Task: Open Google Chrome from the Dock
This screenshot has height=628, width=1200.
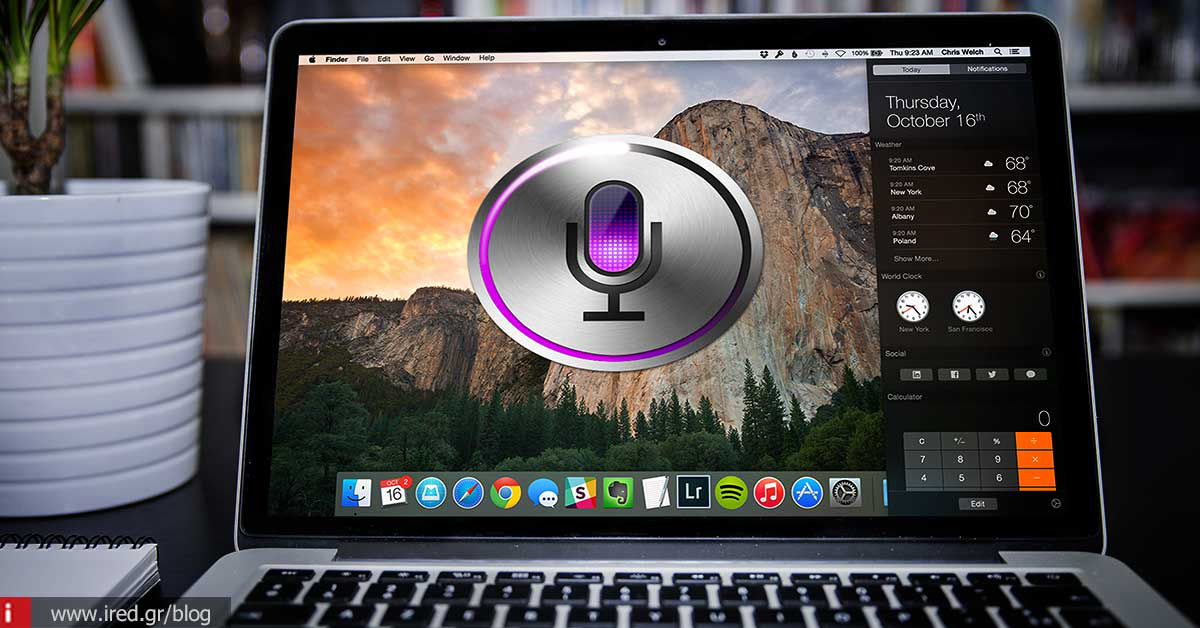Action: [505, 492]
